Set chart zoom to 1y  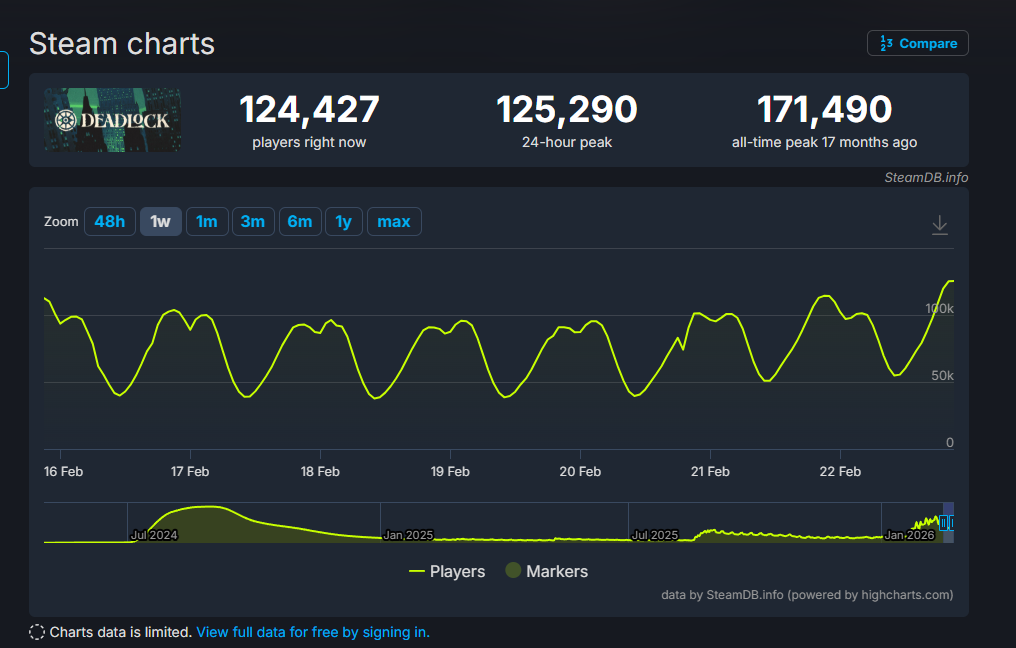[343, 222]
